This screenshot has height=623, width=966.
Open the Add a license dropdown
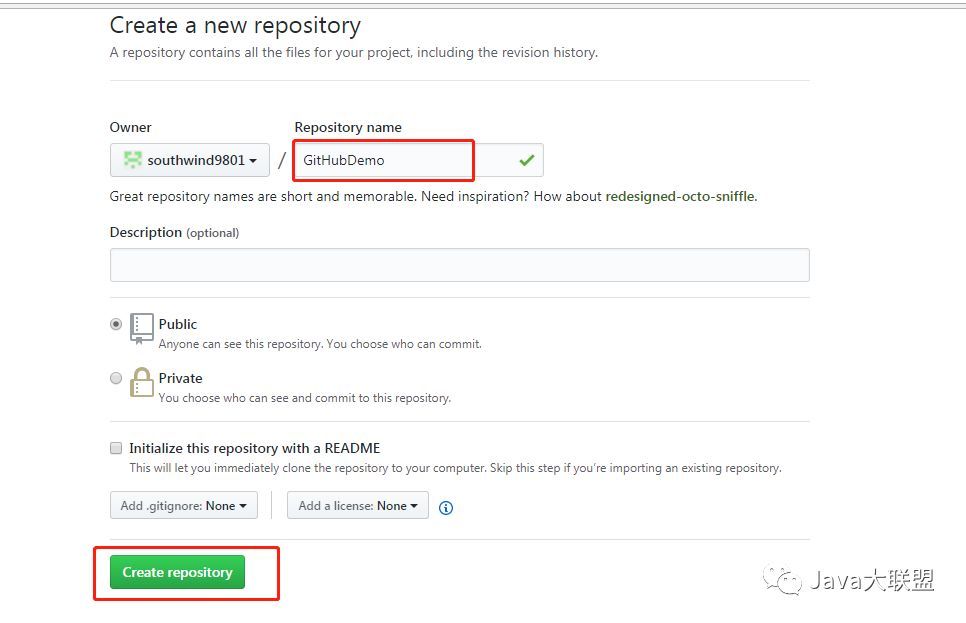click(x=358, y=505)
